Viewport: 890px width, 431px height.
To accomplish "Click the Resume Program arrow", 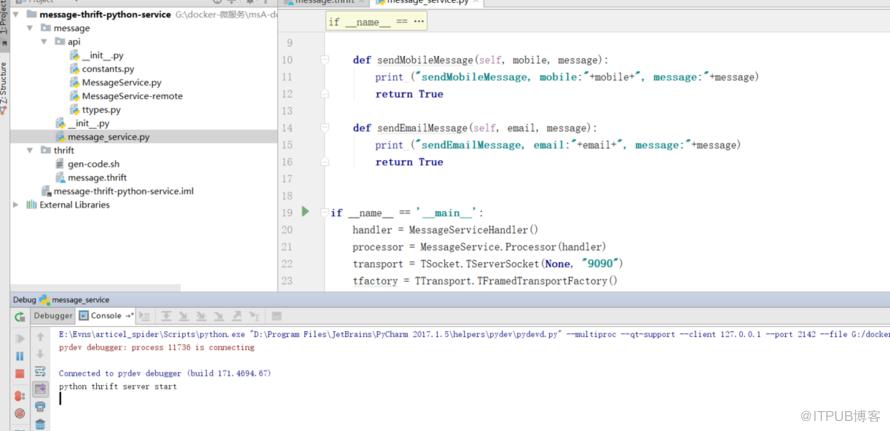I will pos(20,339).
